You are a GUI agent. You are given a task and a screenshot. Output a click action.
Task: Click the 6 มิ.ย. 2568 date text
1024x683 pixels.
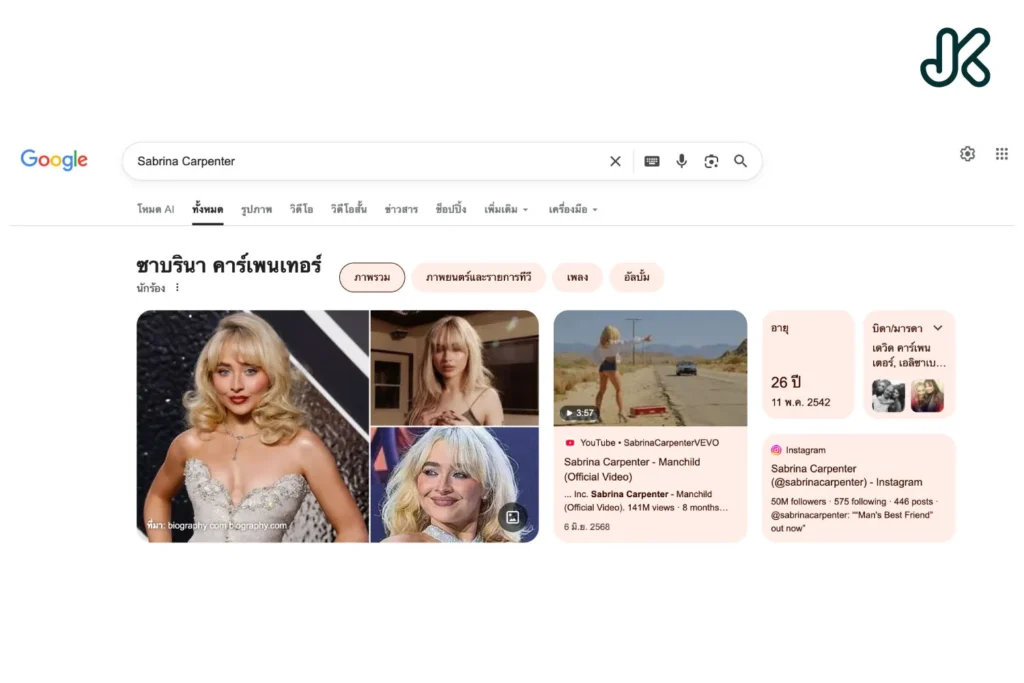(x=586, y=526)
